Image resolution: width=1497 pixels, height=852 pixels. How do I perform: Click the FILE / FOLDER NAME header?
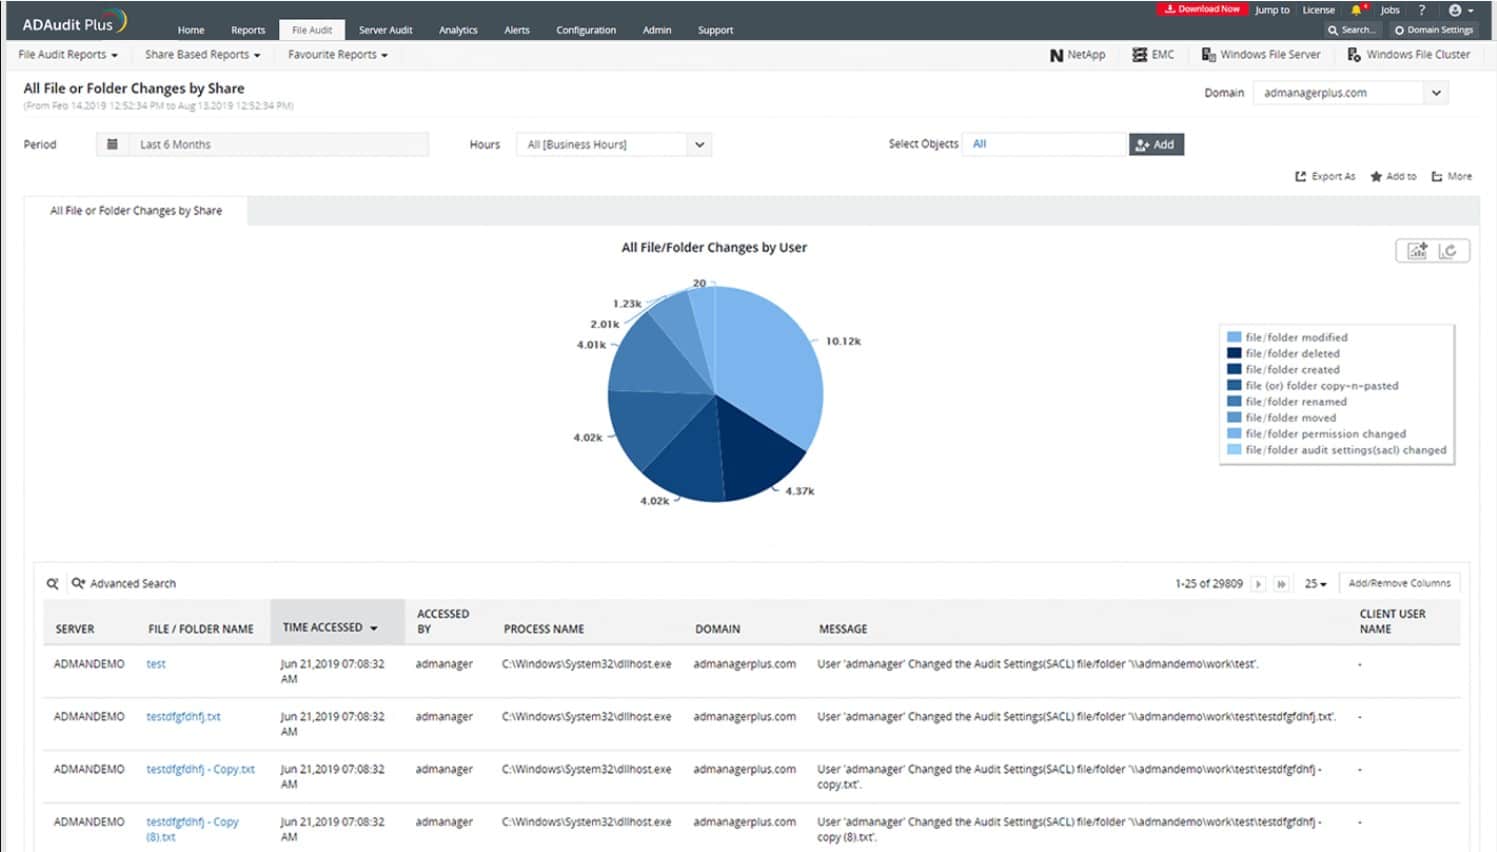click(x=200, y=629)
